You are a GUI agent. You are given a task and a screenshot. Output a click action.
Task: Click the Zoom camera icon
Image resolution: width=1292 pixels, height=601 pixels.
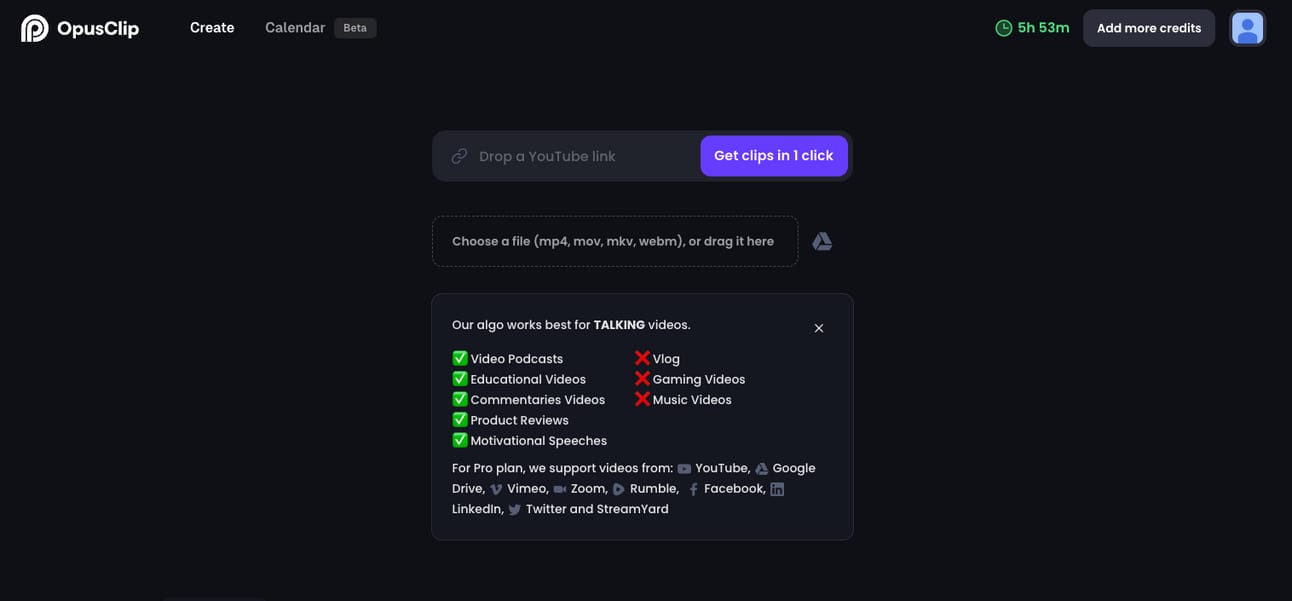pyautogui.click(x=560, y=490)
